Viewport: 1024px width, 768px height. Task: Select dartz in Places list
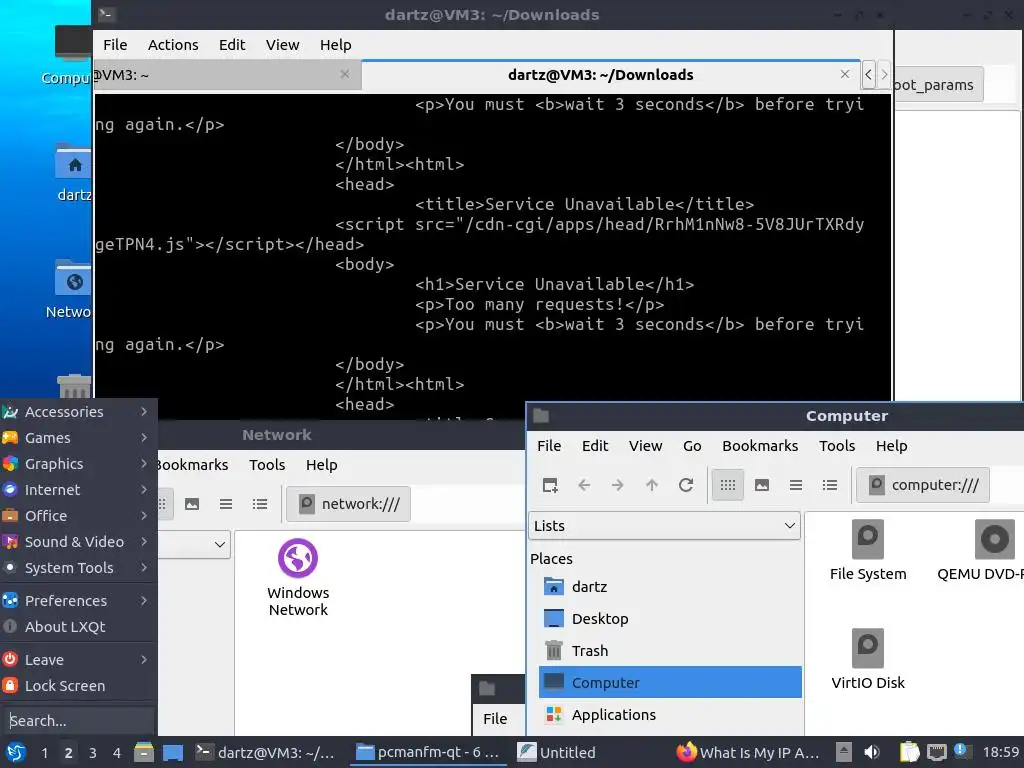pyautogui.click(x=670, y=586)
